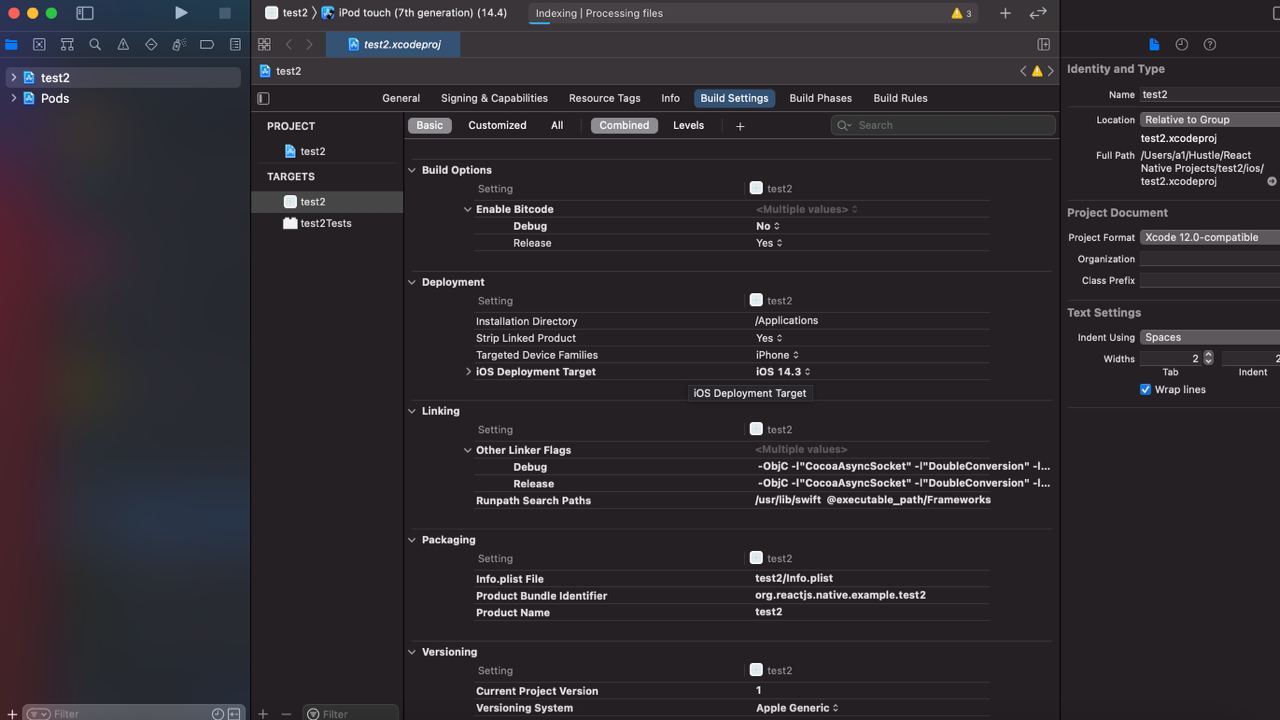Open the Library with plus button
This screenshot has width=1280, height=720.
[1005, 13]
